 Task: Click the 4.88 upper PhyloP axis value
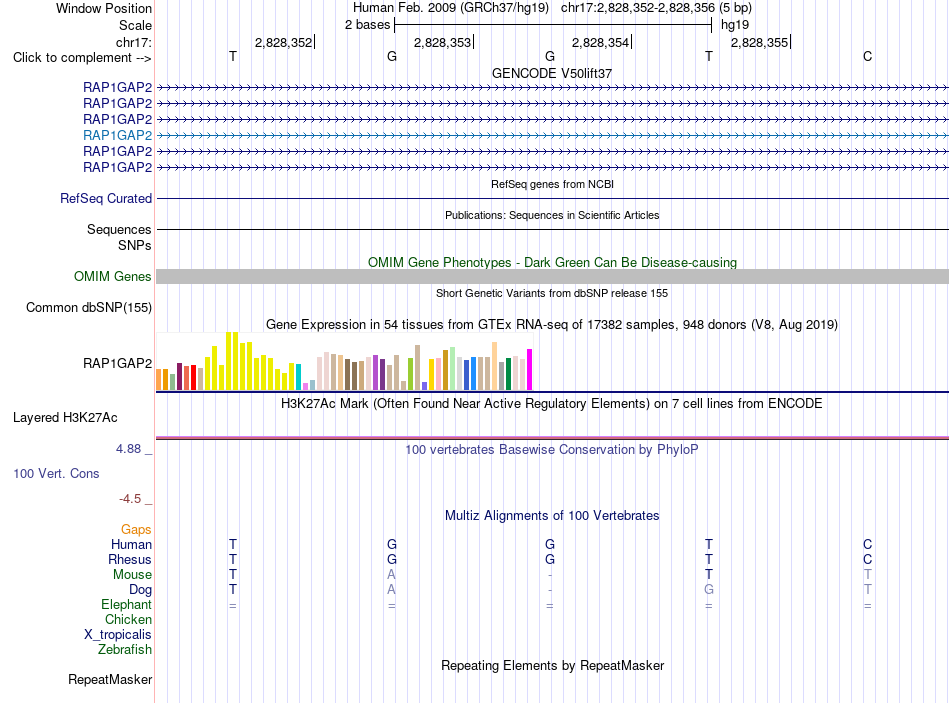[x=128, y=449]
